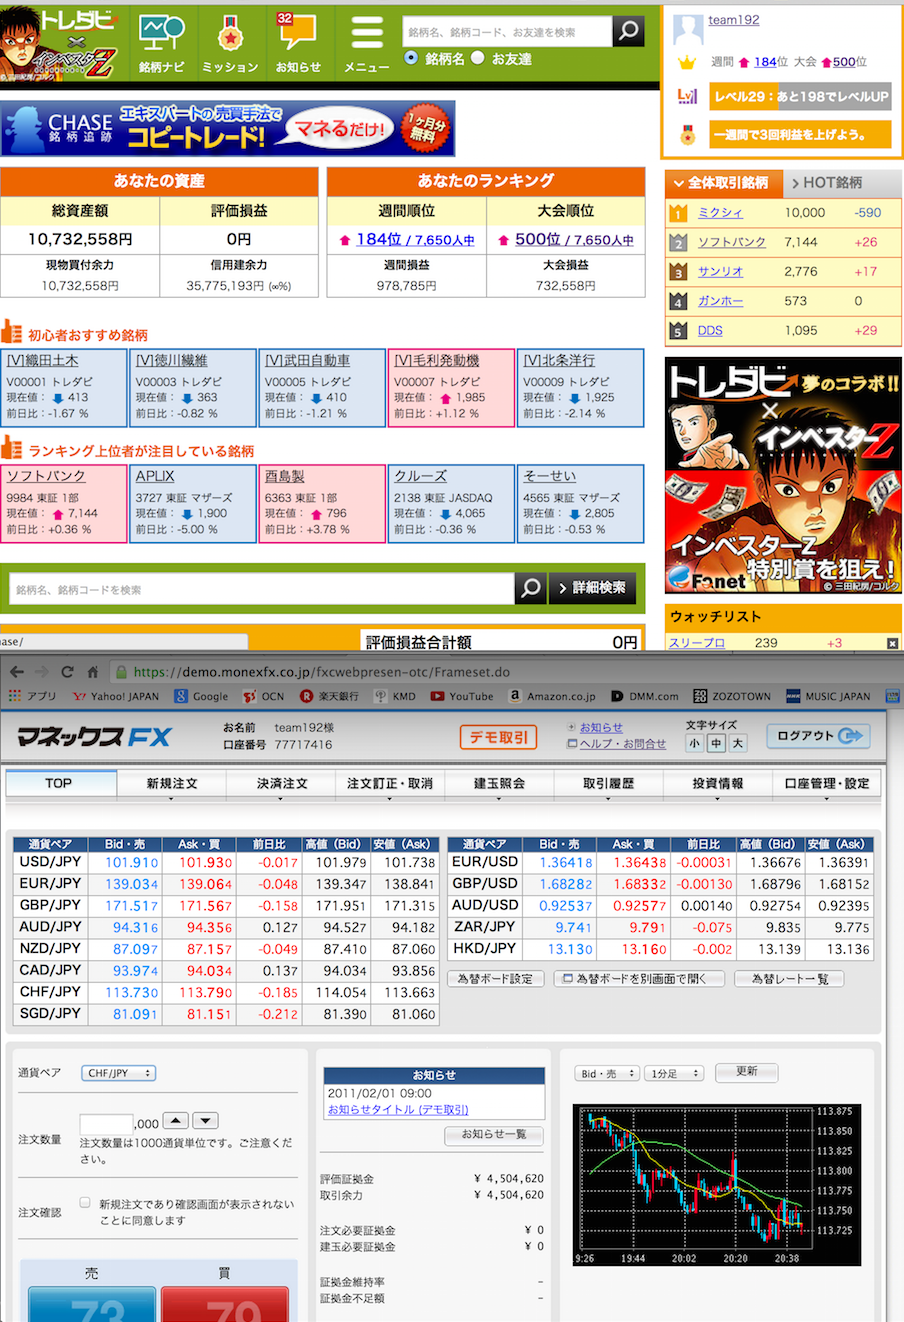
Task: Click the crown ranking icon in the profile box
Action: (686, 62)
